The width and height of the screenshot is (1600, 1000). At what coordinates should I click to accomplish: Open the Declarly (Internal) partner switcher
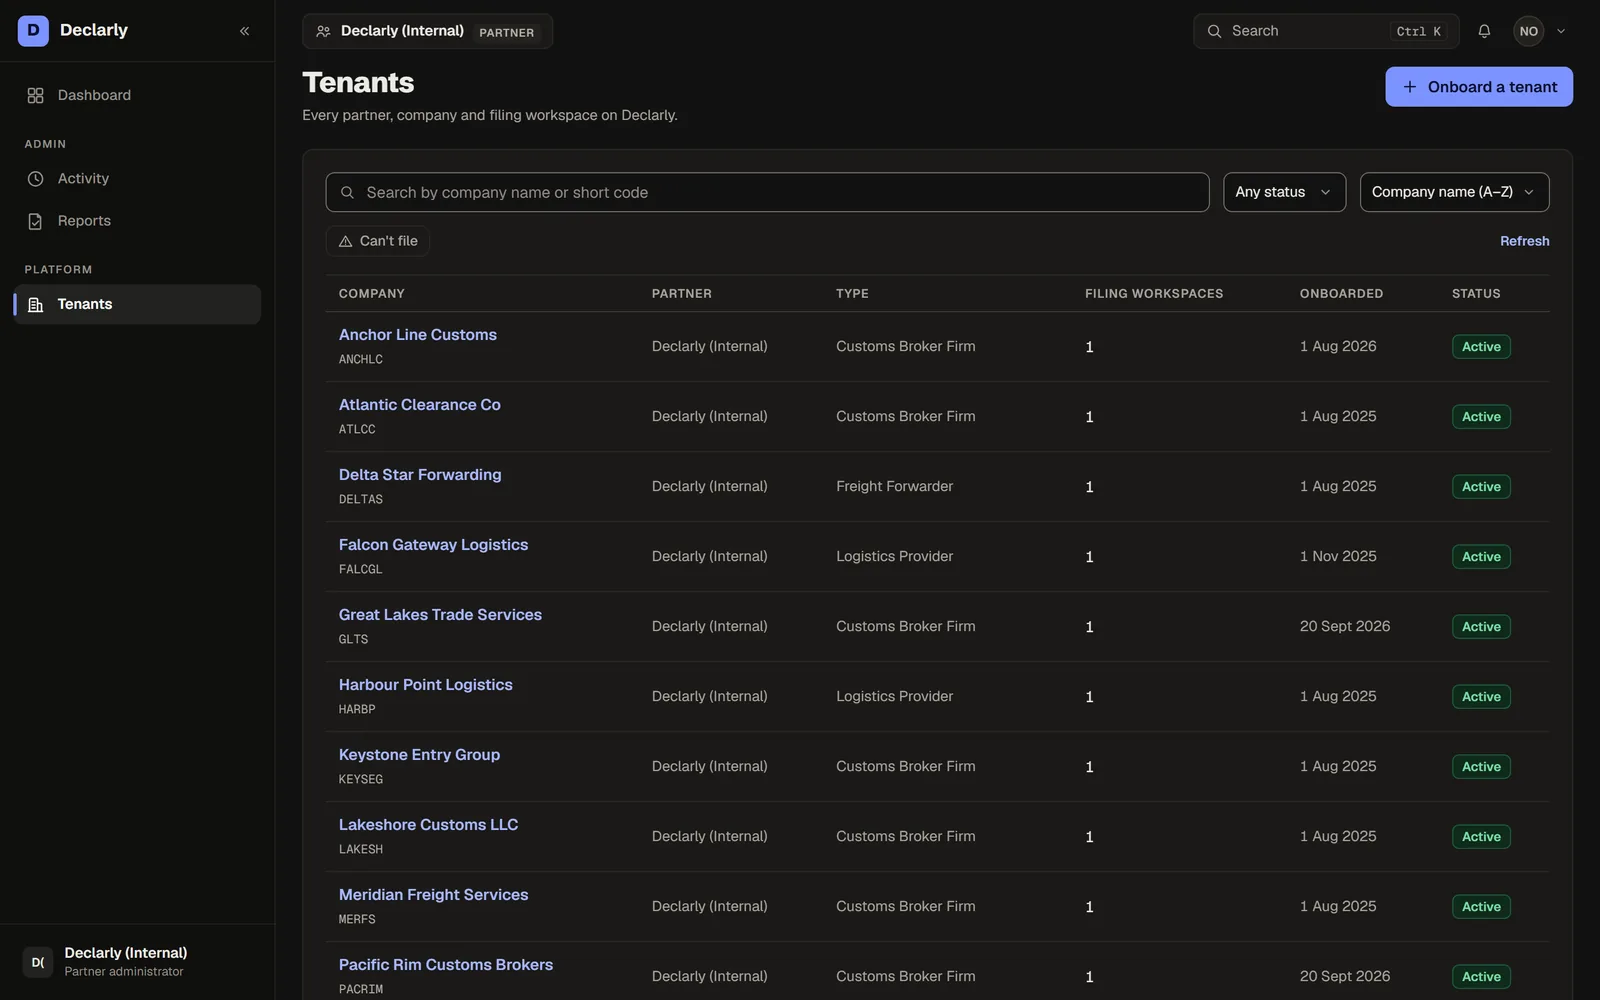427,31
